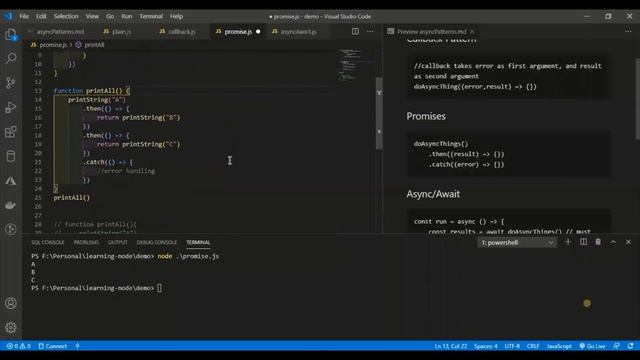Image resolution: width=640 pixels, height=360 pixels.
Task: Open the bottom activity bar timeline icon
Action: point(11,229)
